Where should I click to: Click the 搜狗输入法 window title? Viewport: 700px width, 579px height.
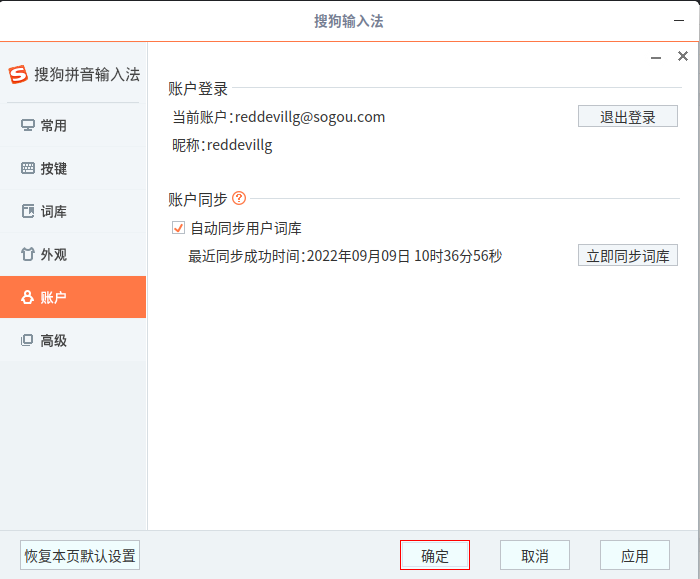[x=349, y=21]
